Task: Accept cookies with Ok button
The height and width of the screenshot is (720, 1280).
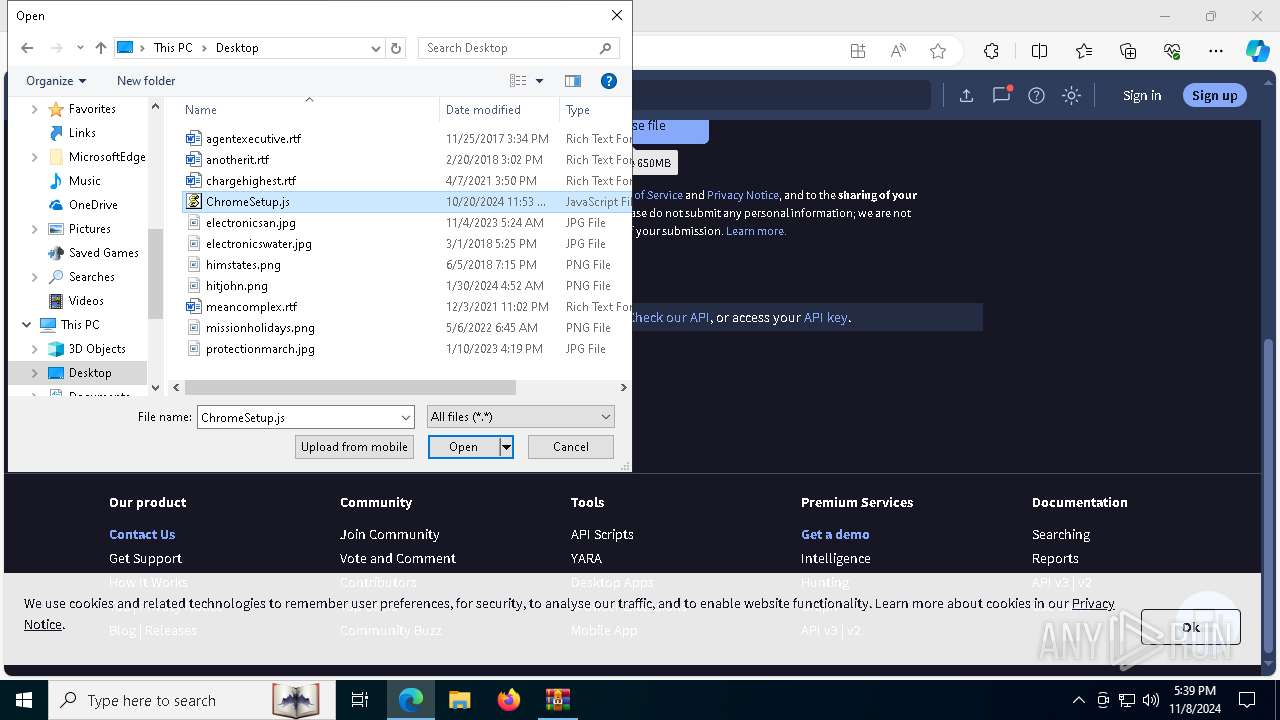Action: click(x=1191, y=627)
